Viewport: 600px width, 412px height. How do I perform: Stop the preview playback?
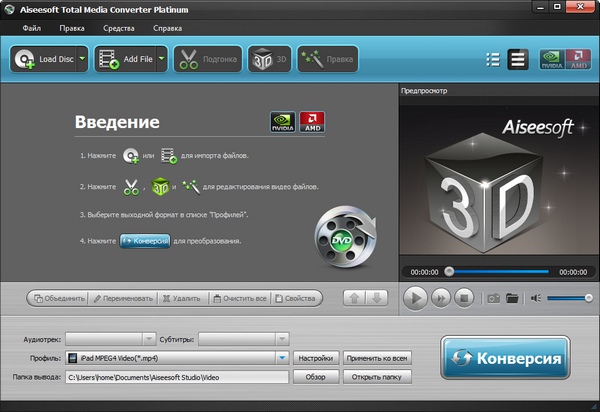coord(464,298)
